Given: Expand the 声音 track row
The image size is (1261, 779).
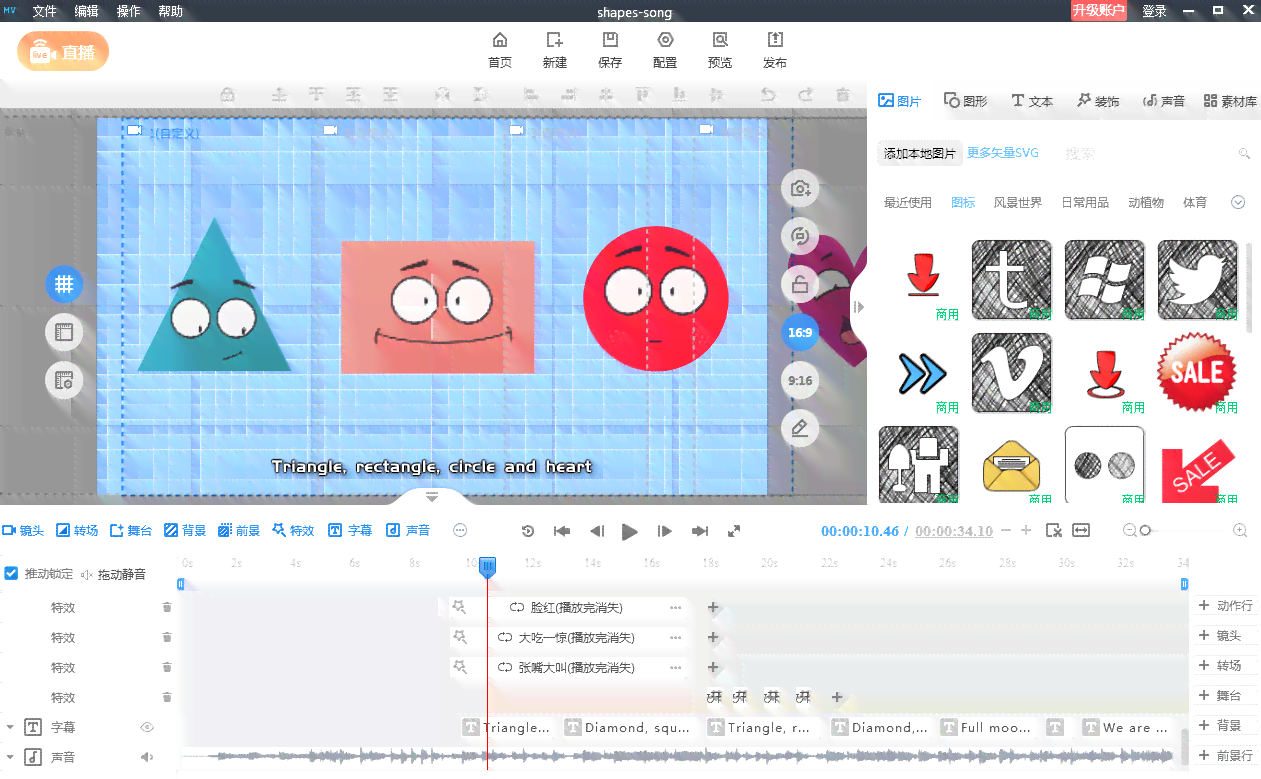Looking at the screenshot, I should pos(10,757).
